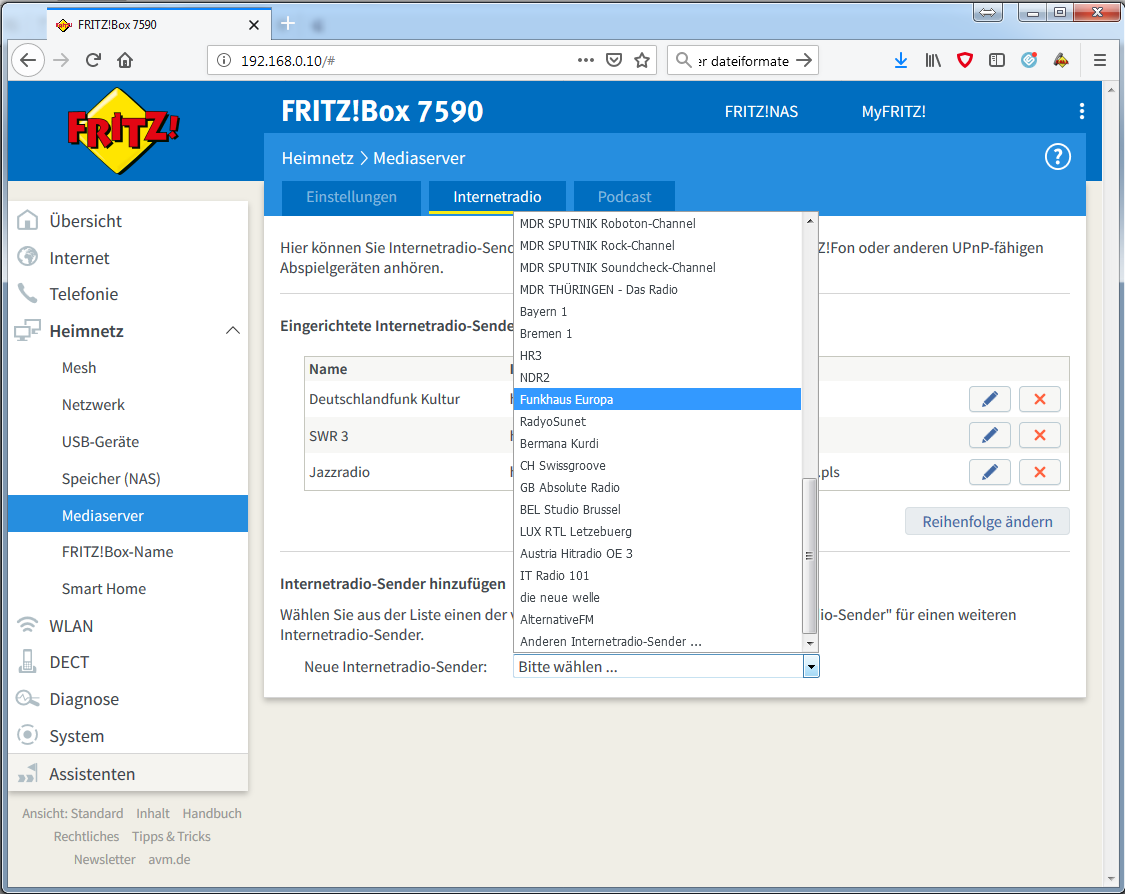Click the Bitte wählen dropdown arrow
1125x894 pixels.
(811, 667)
